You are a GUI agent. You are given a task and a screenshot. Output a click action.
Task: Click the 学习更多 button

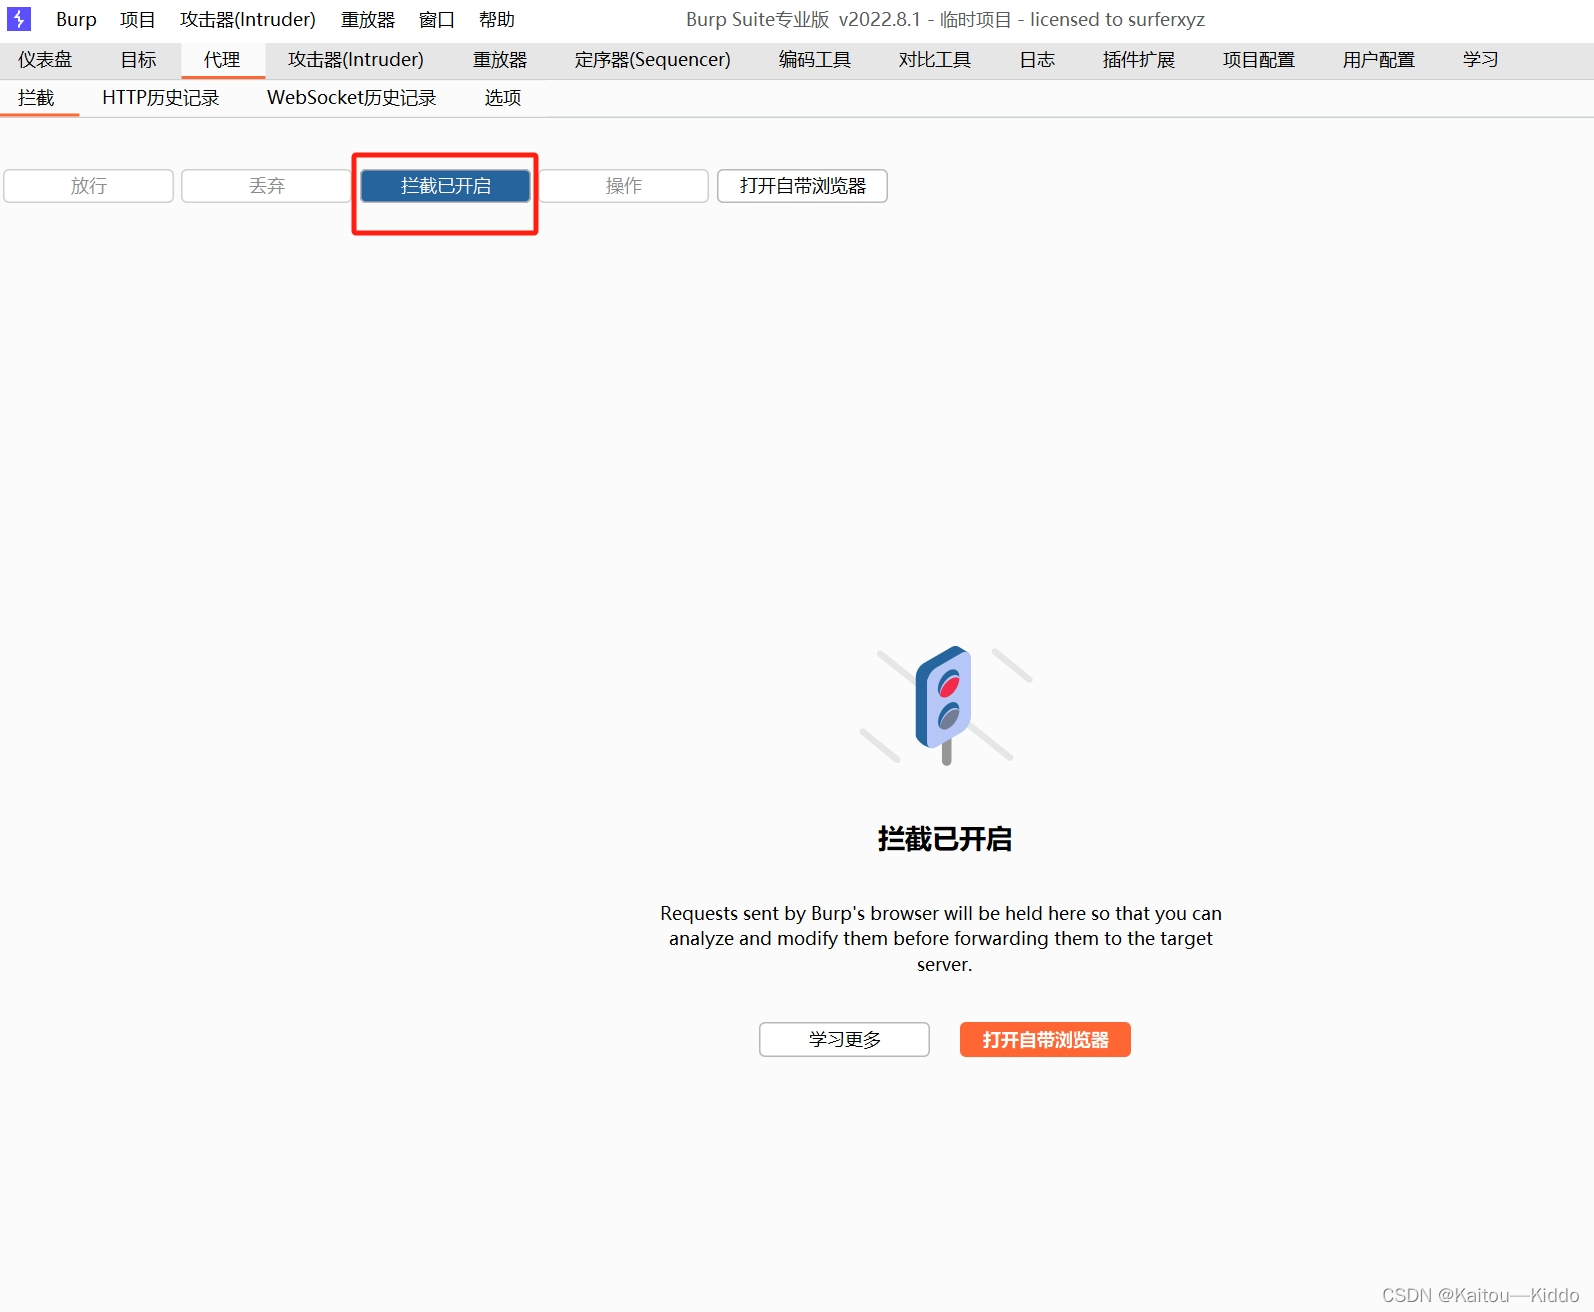tap(844, 1040)
